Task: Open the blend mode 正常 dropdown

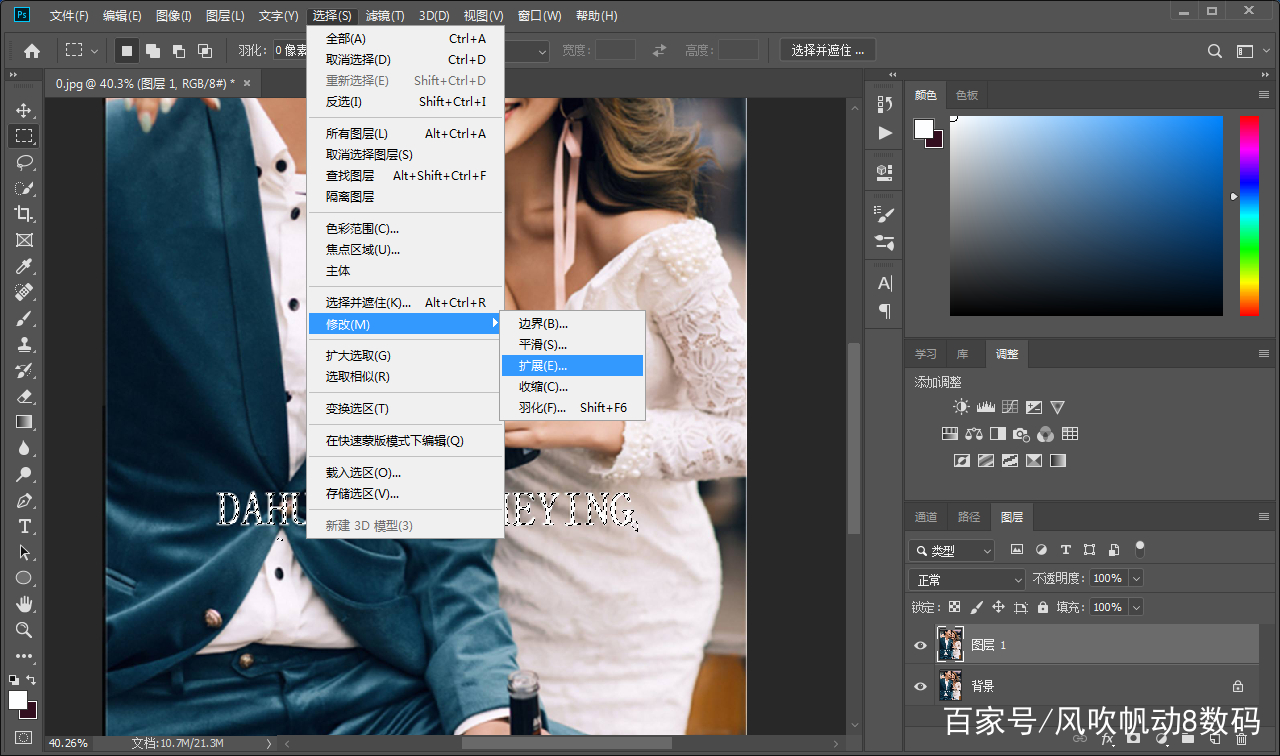Action: tap(966, 579)
